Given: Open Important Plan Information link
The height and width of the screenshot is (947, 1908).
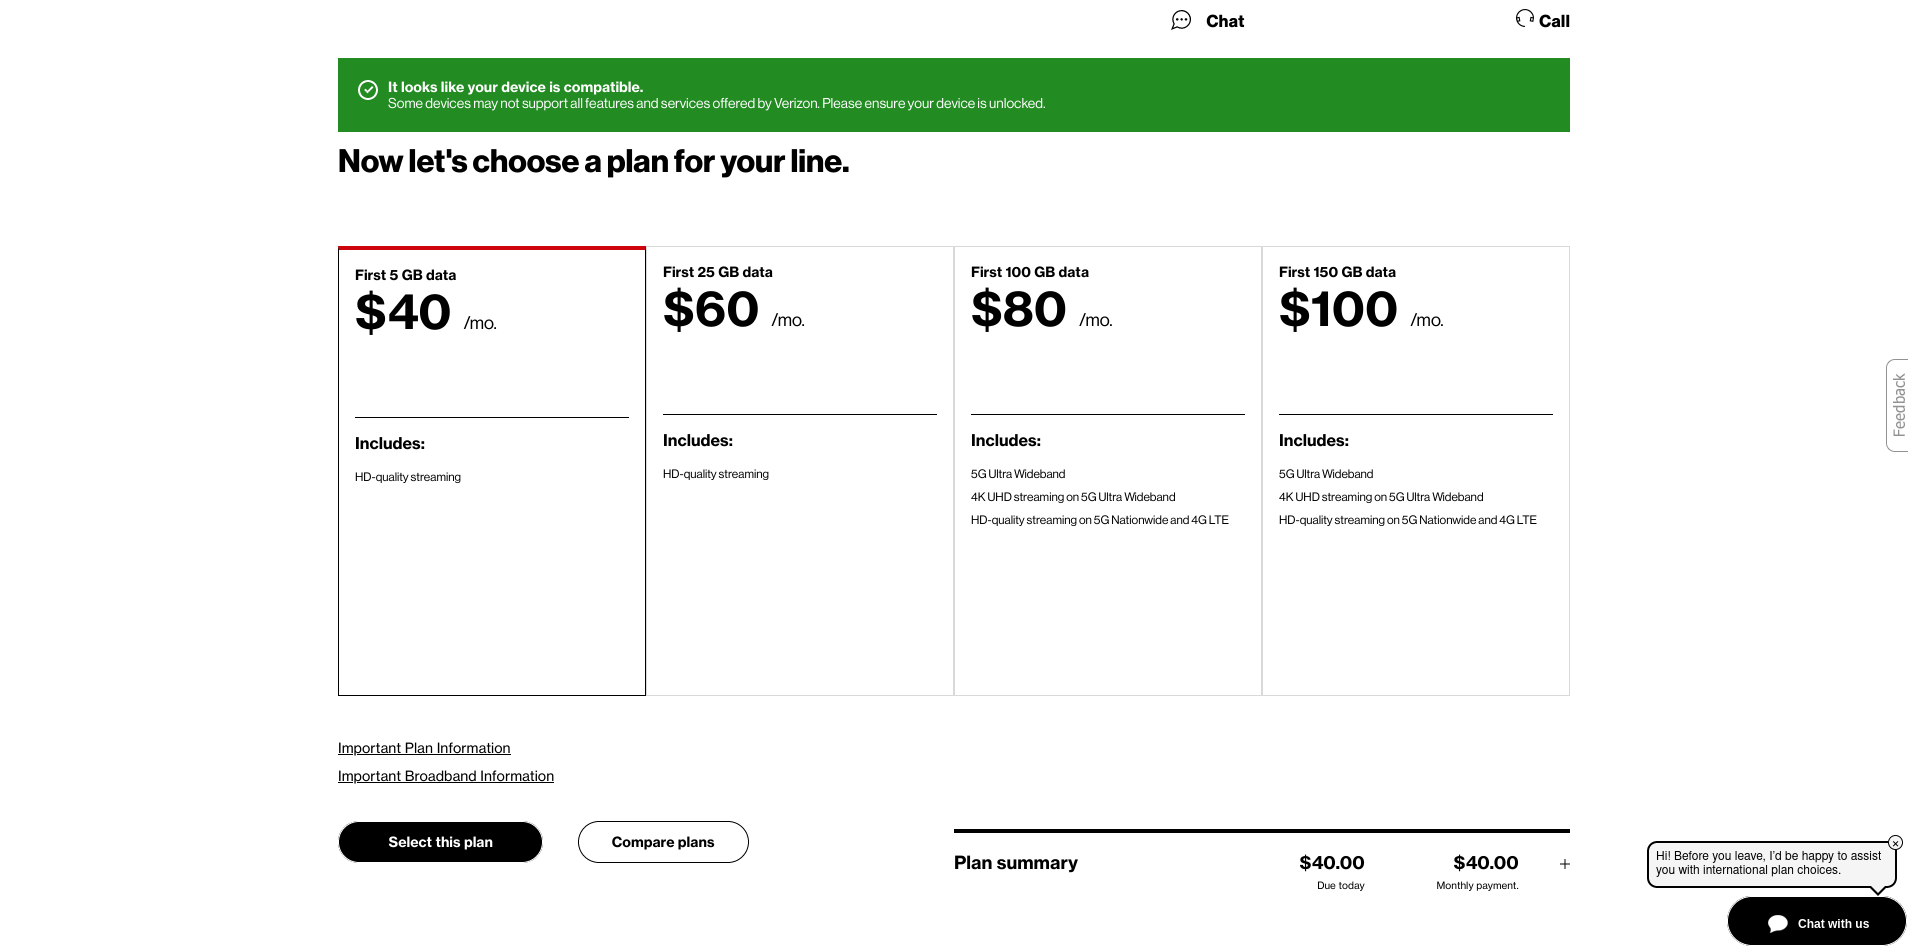Looking at the screenshot, I should click(x=424, y=748).
